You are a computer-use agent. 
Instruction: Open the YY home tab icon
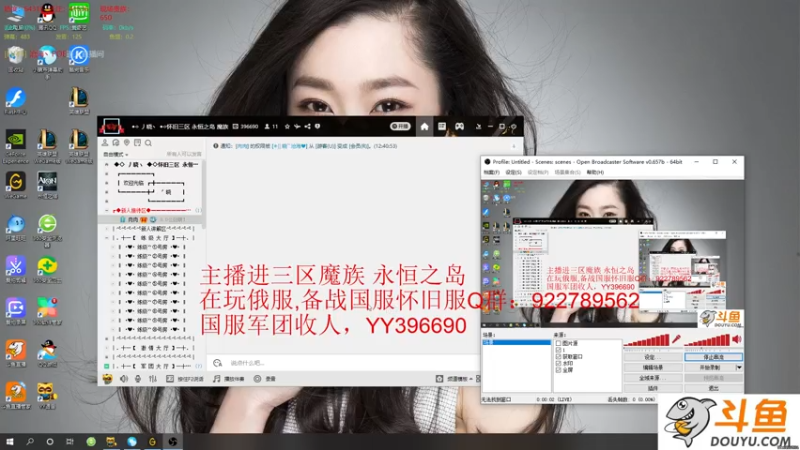(424, 127)
